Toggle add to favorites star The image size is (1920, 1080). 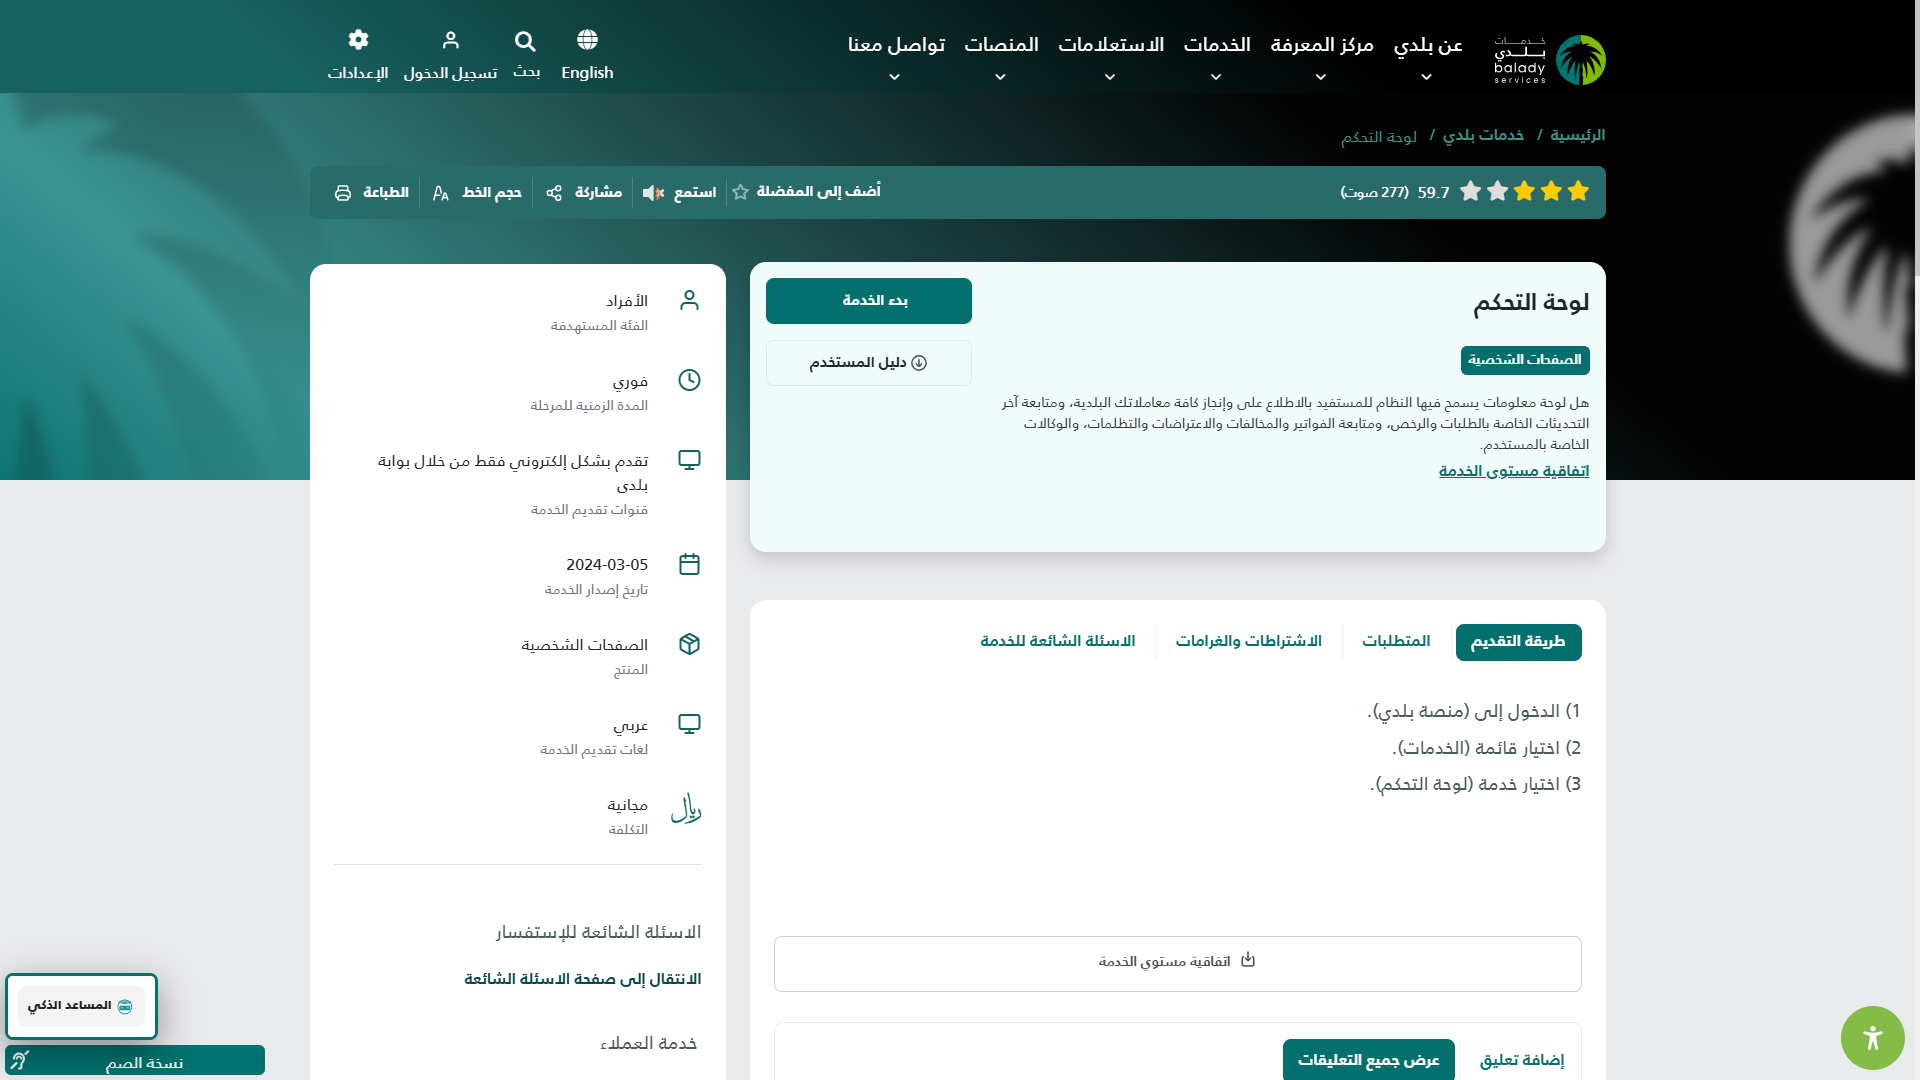pos(740,192)
